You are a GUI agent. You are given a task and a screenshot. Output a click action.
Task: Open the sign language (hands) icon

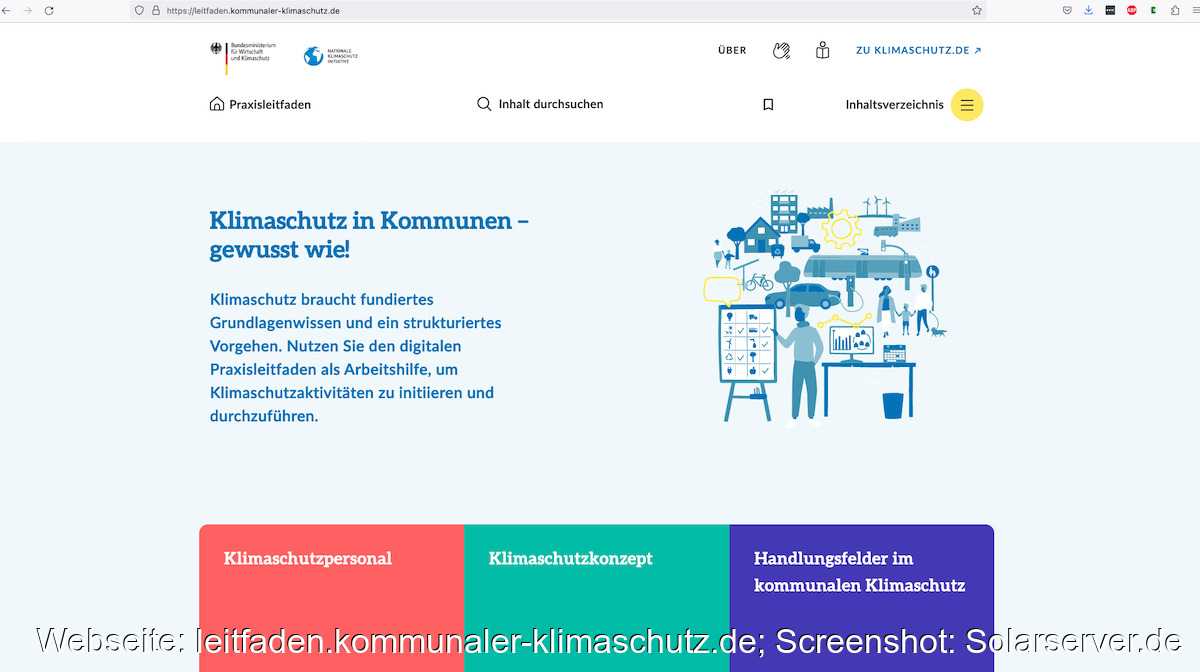tap(781, 50)
